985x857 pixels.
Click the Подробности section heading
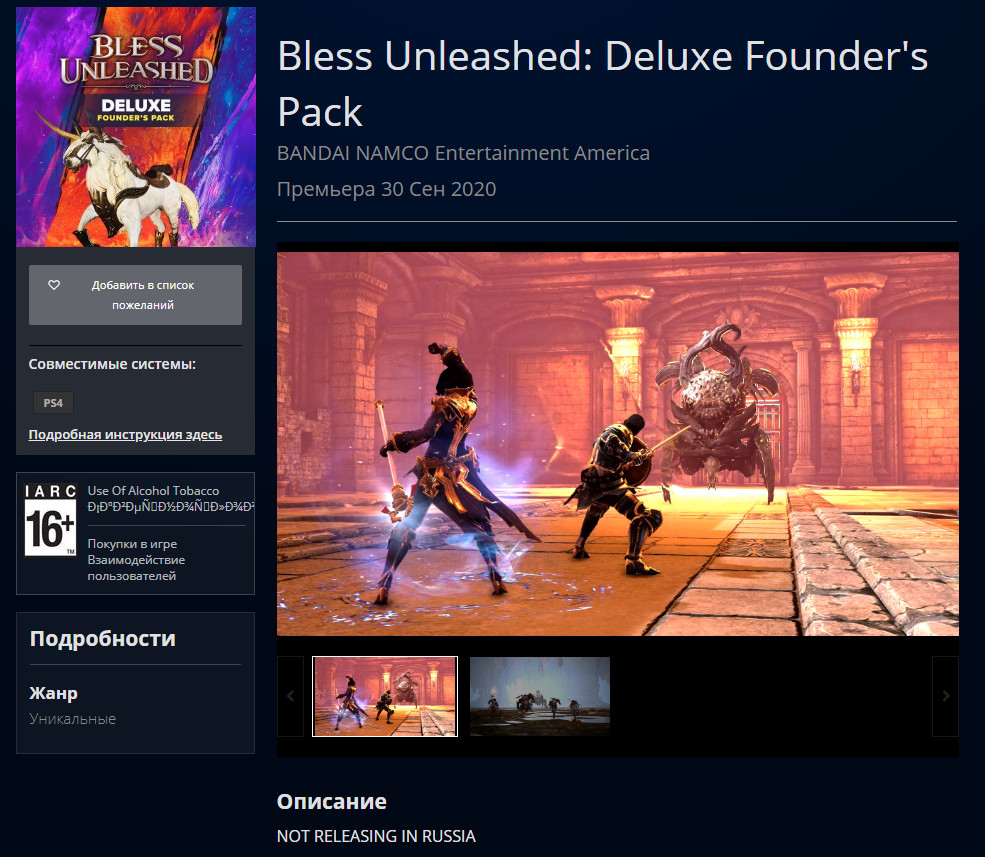click(x=102, y=638)
